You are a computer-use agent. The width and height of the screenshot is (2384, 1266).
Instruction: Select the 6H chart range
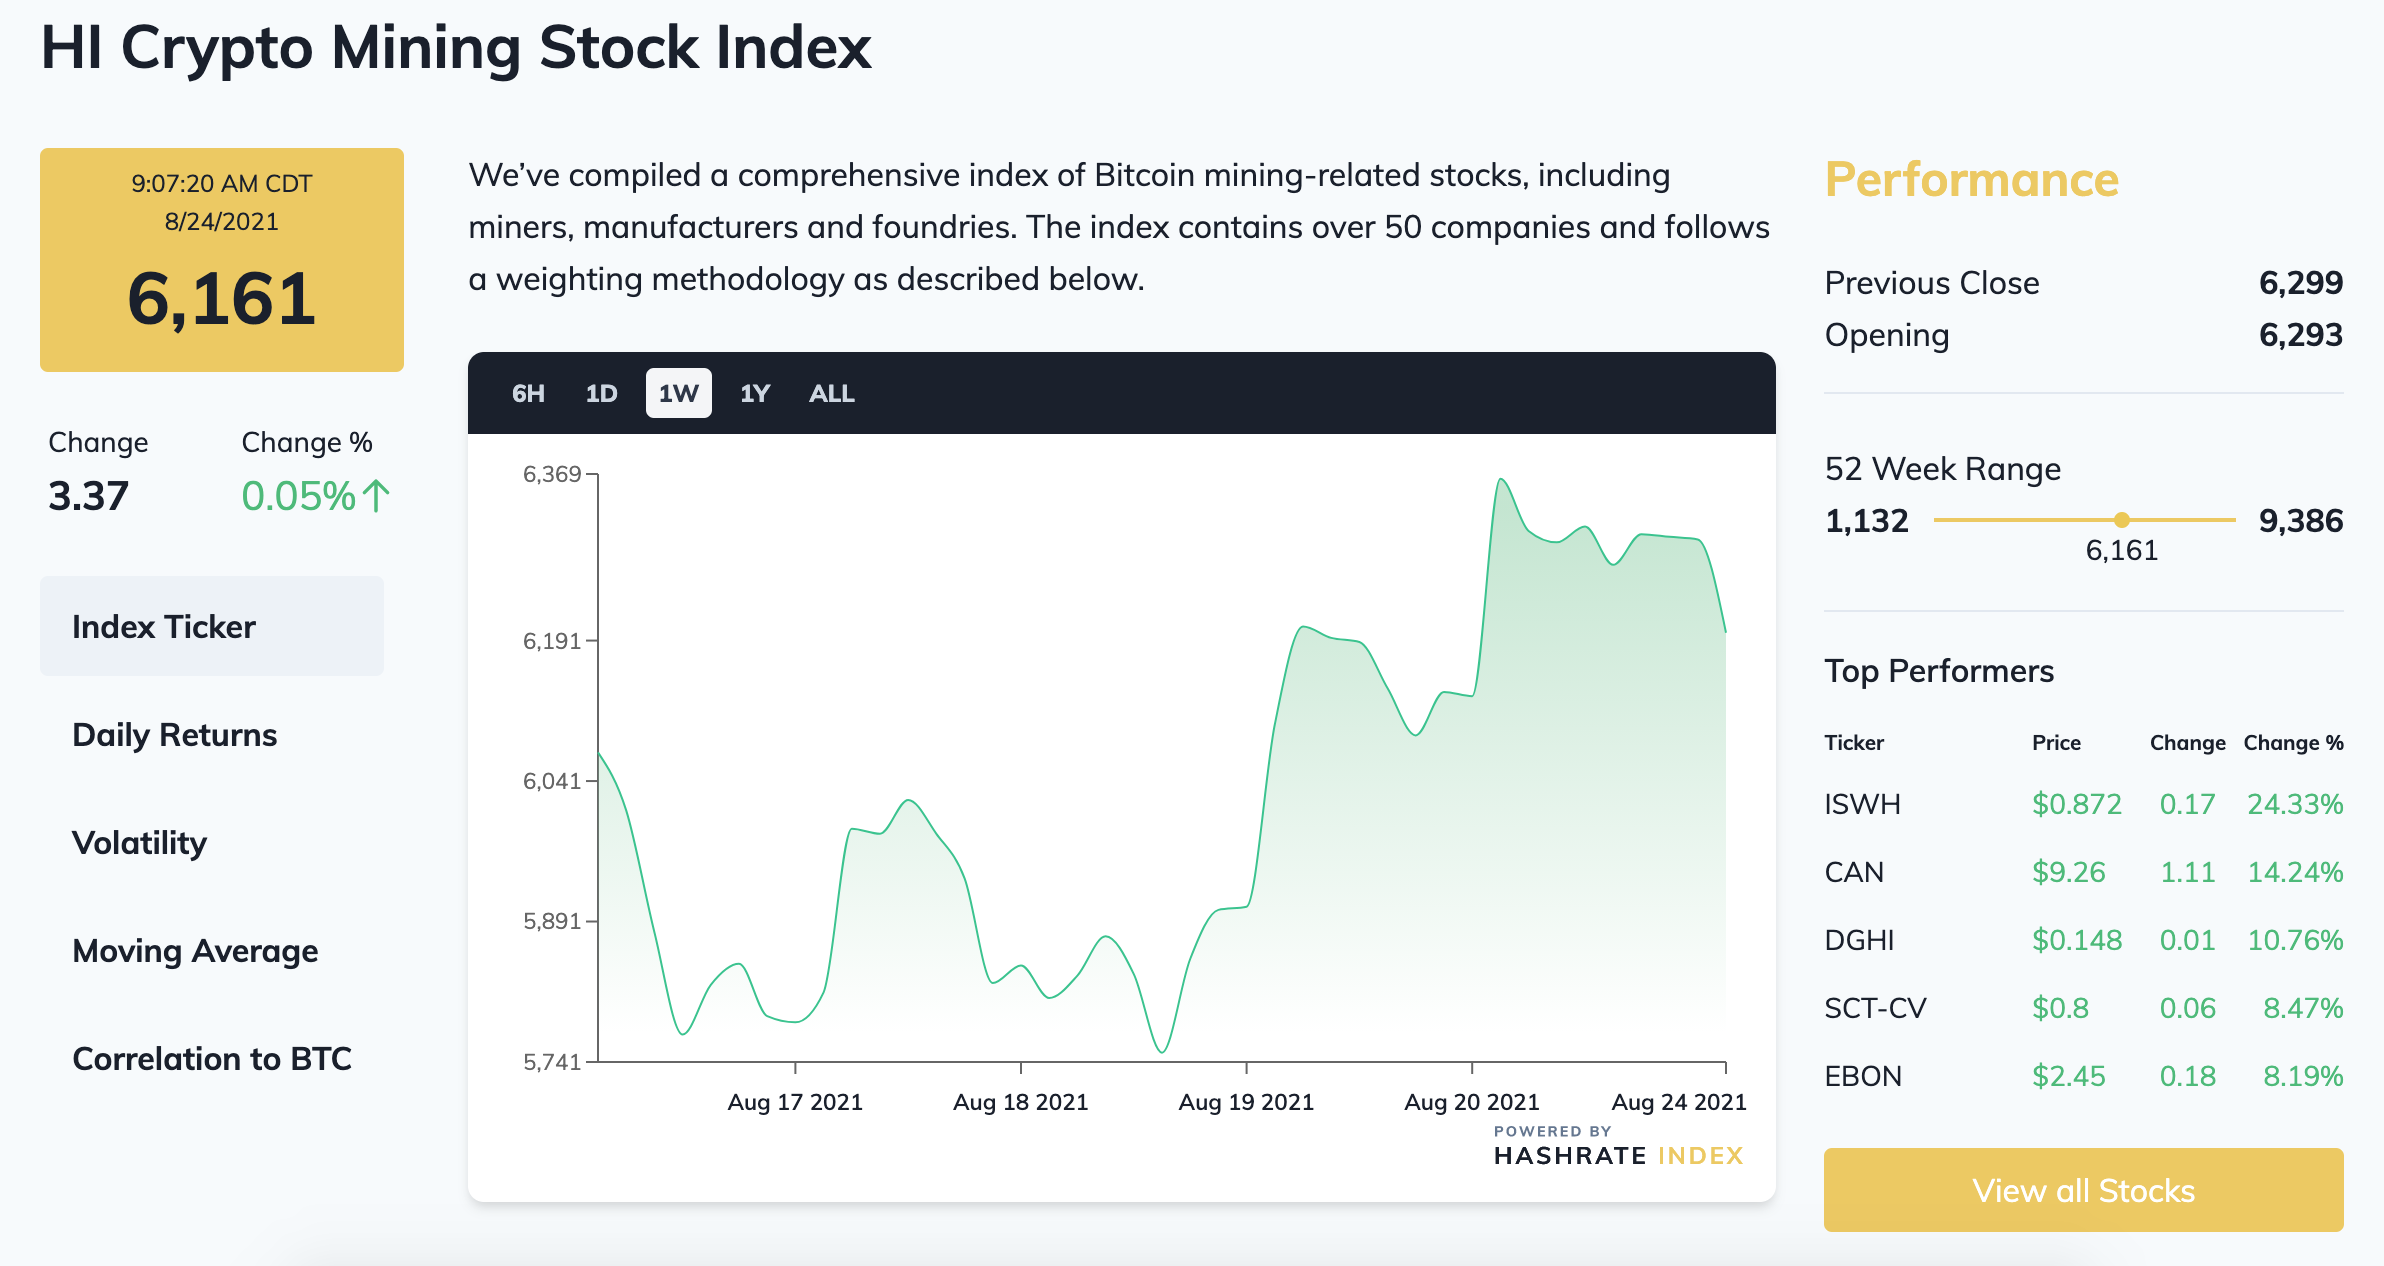coord(528,393)
